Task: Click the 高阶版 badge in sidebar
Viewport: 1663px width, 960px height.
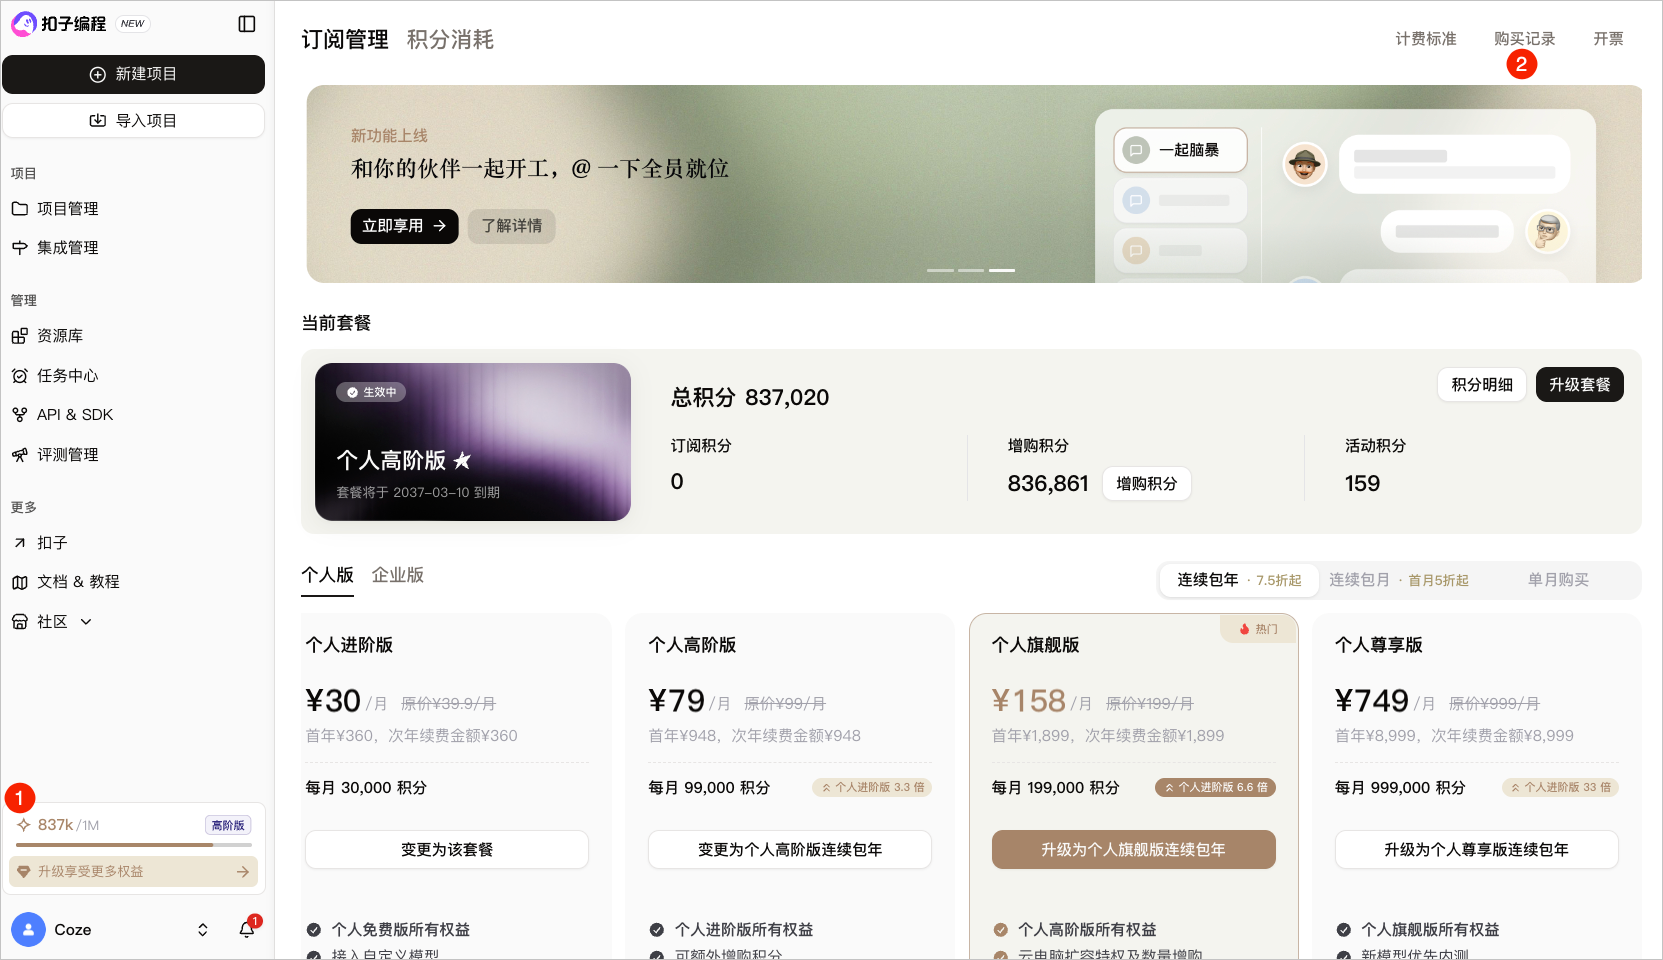Action: tap(228, 825)
